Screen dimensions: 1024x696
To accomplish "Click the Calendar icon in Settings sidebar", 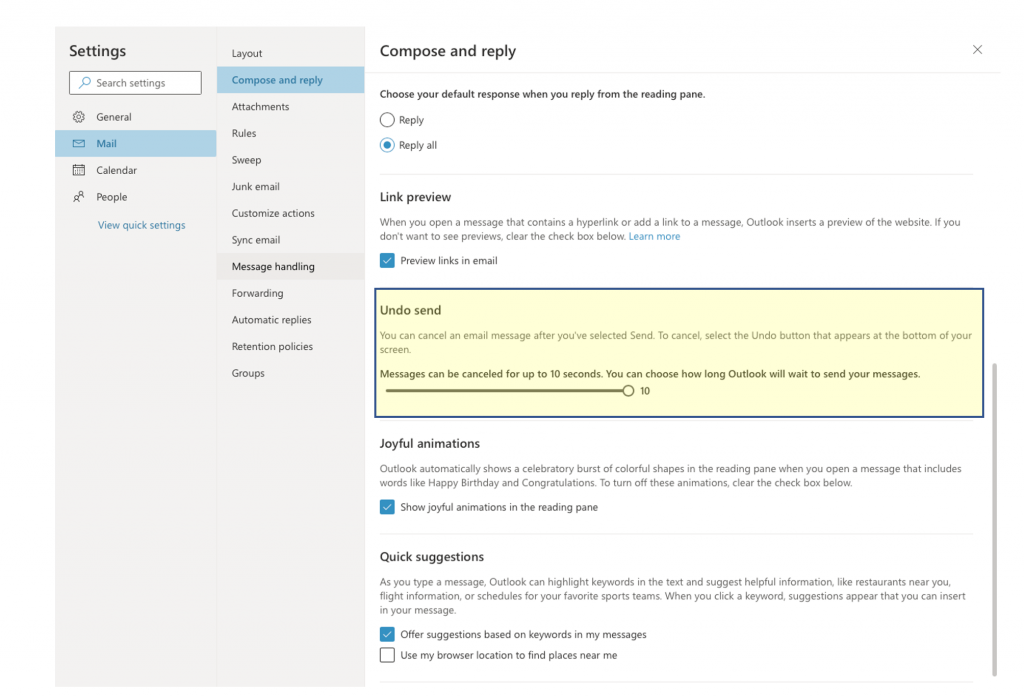I will (79, 170).
